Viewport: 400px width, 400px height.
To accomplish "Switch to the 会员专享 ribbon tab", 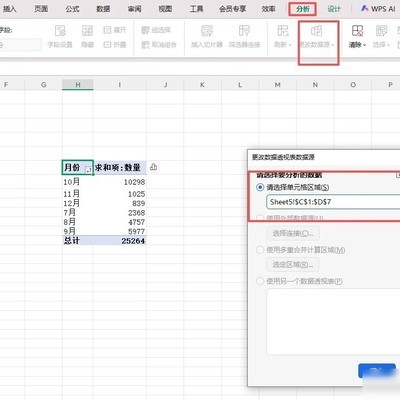I will (233, 9).
